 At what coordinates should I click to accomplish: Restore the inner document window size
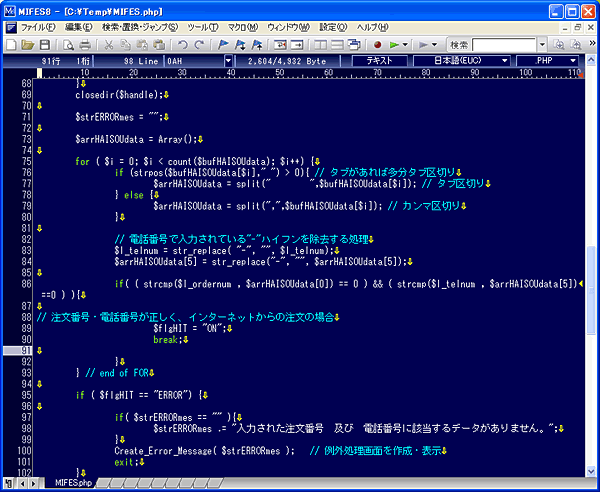pyautogui.click(x=578, y=27)
